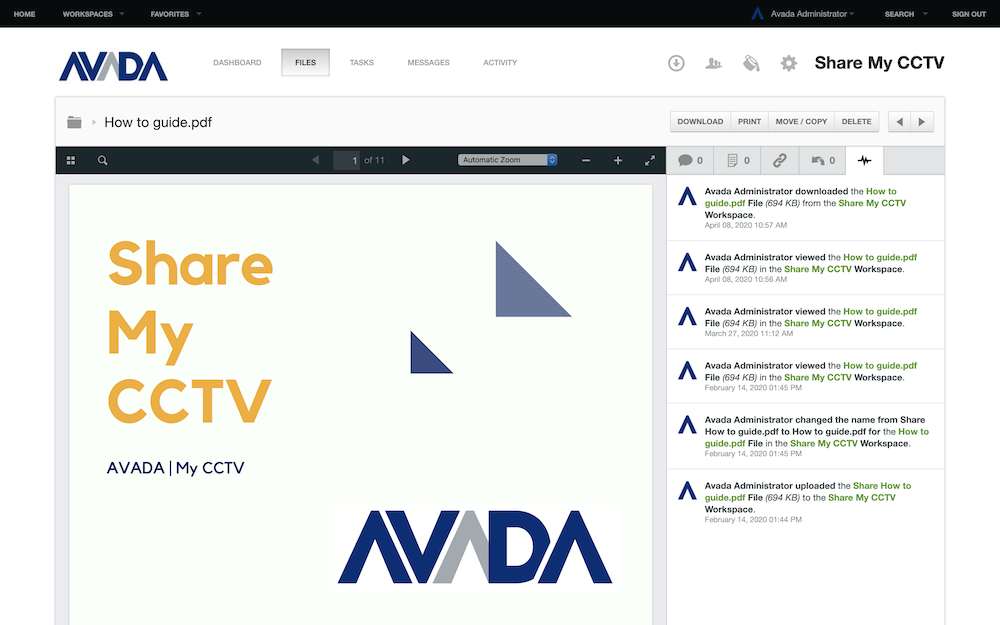Enter fullscreen mode for the PDF viewer
The image size is (1000, 625).
coord(650,160)
